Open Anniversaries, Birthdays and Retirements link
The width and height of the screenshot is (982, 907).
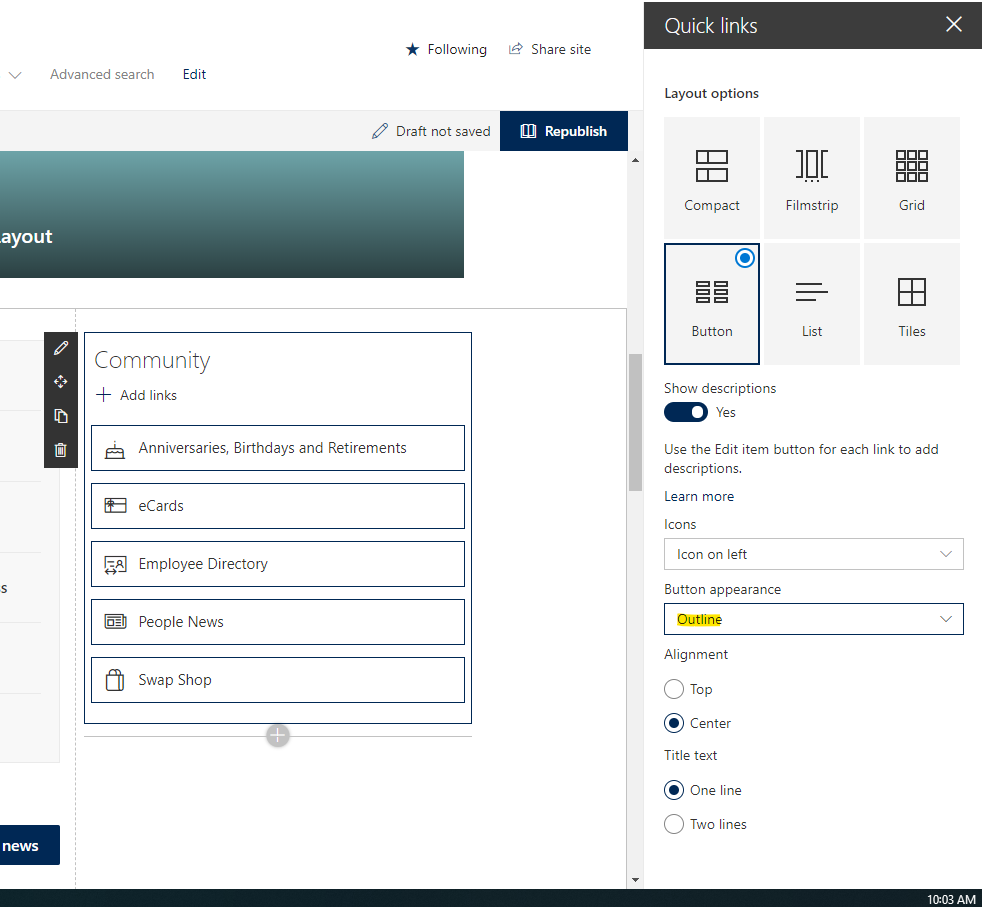point(278,448)
